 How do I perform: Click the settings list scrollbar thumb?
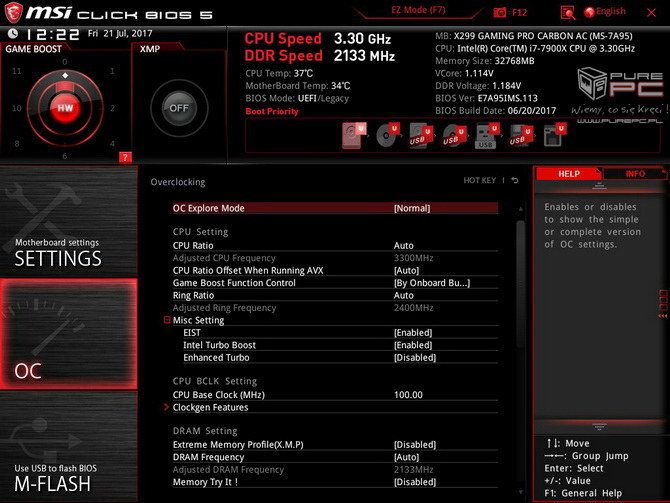pyautogui.click(x=520, y=284)
